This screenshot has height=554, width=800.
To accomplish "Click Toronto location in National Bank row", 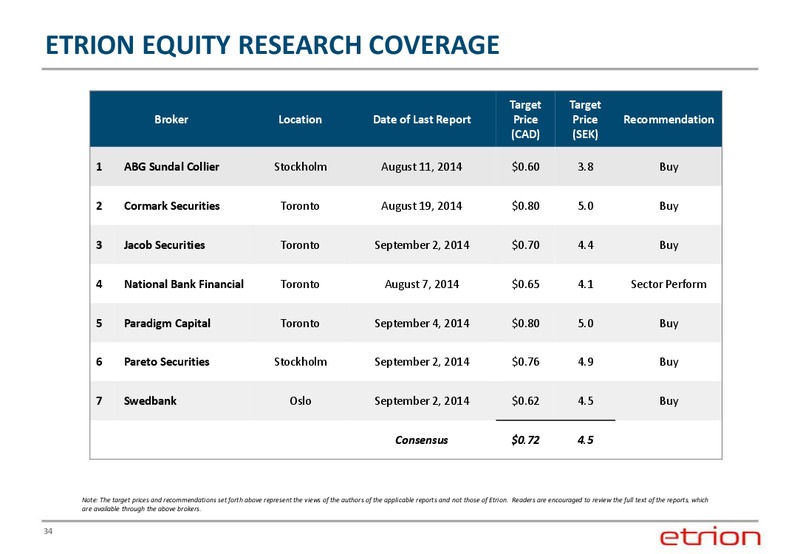I will pyautogui.click(x=300, y=284).
